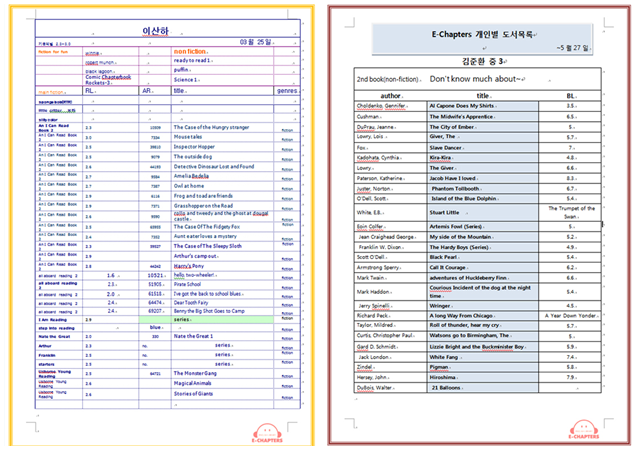
Task: Click the 'BL' column header
Action: tap(571, 96)
